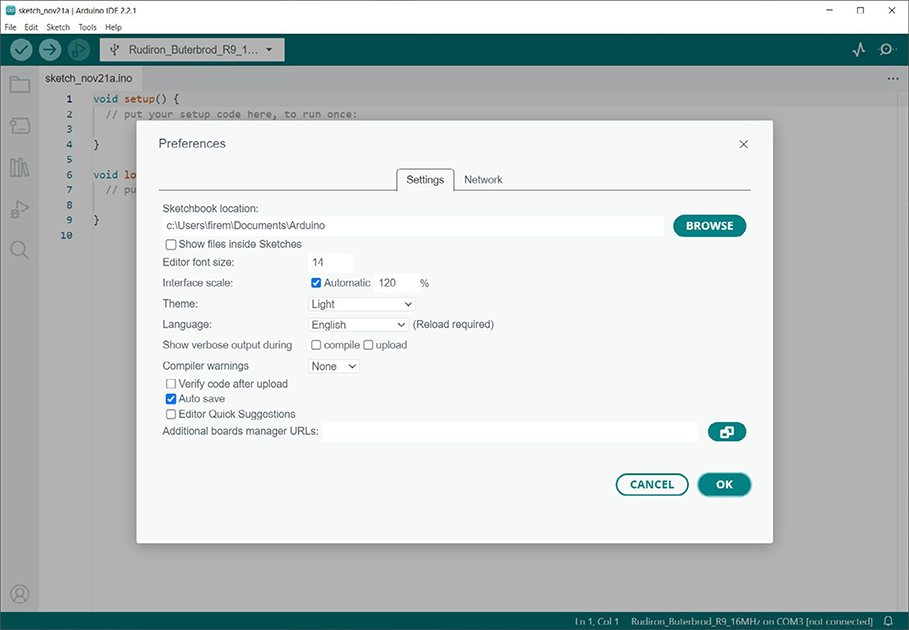Open the user account profile icon
Image resolution: width=909 pixels, height=630 pixels.
(x=20, y=594)
